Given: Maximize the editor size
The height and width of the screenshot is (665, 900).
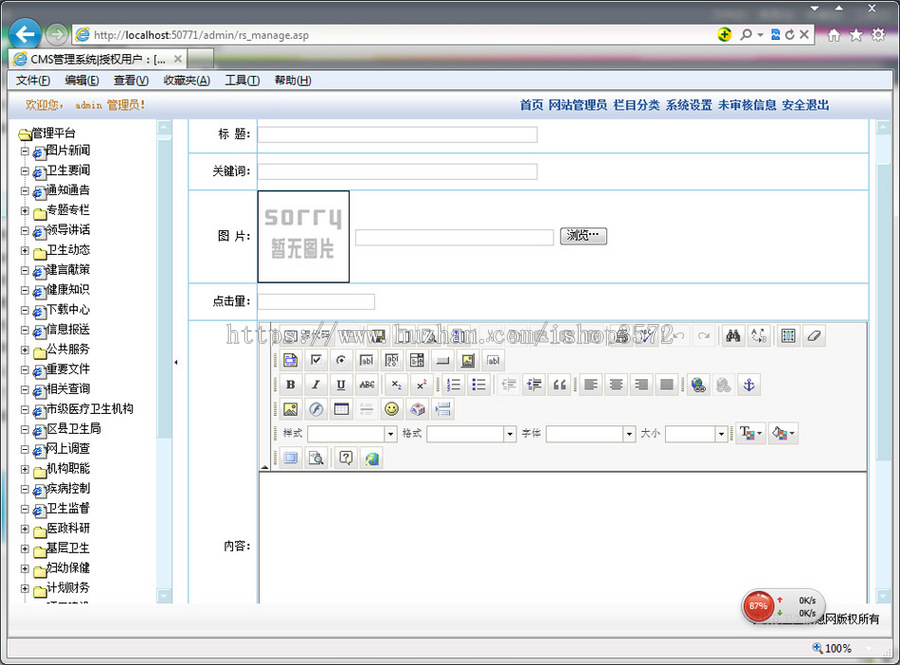Looking at the screenshot, I should pyautogui.click(x=290, y=458).
